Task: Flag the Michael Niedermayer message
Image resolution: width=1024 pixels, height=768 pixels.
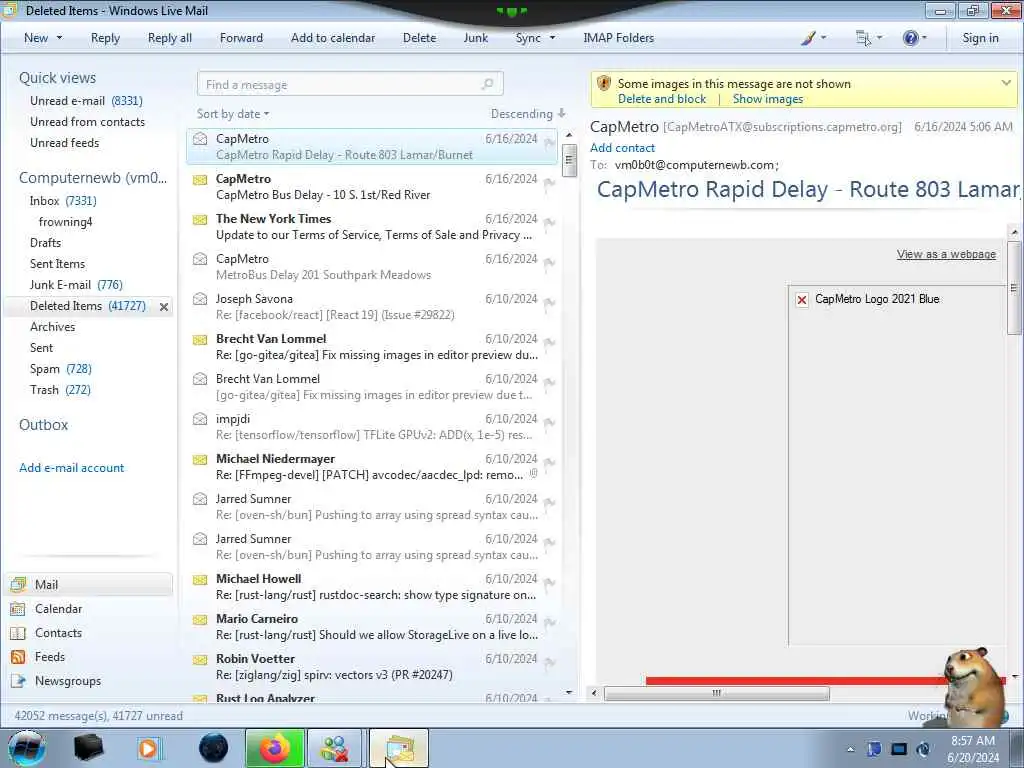Action: point(549,462)
